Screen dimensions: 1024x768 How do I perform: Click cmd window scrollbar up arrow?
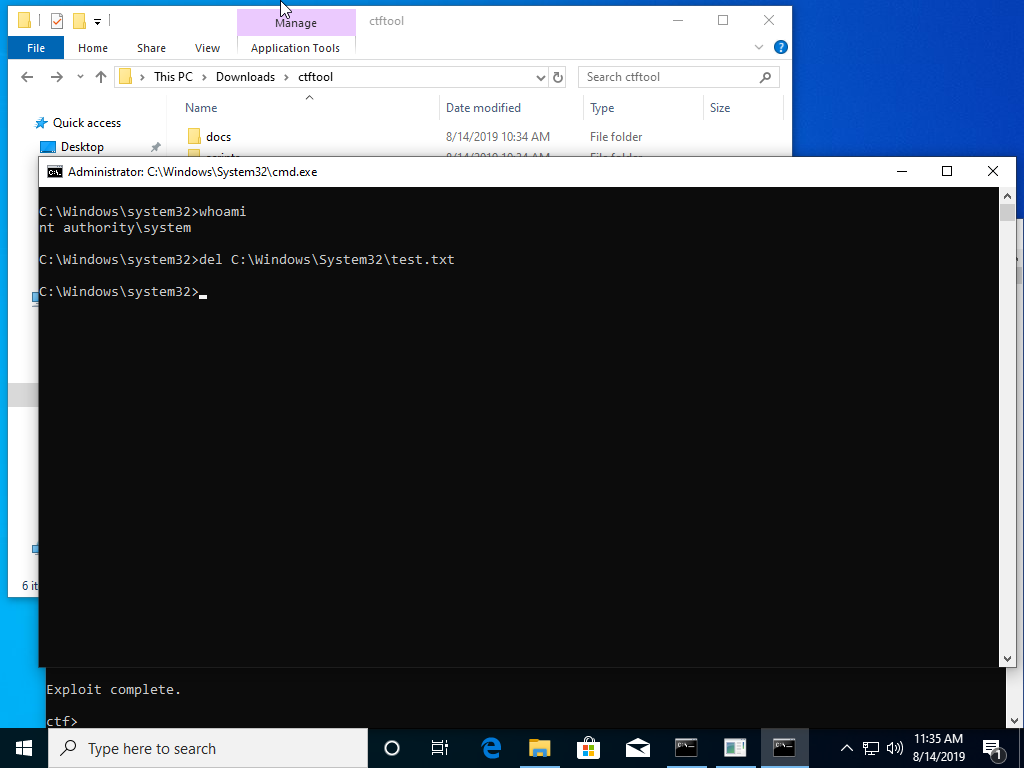click(x=1007, y=196)
